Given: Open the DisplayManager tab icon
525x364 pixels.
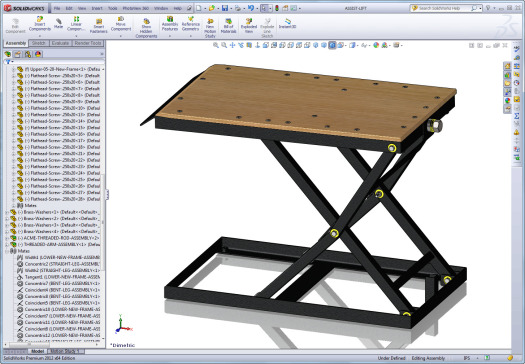Looking at the screenshot, I should coord(38,54).
